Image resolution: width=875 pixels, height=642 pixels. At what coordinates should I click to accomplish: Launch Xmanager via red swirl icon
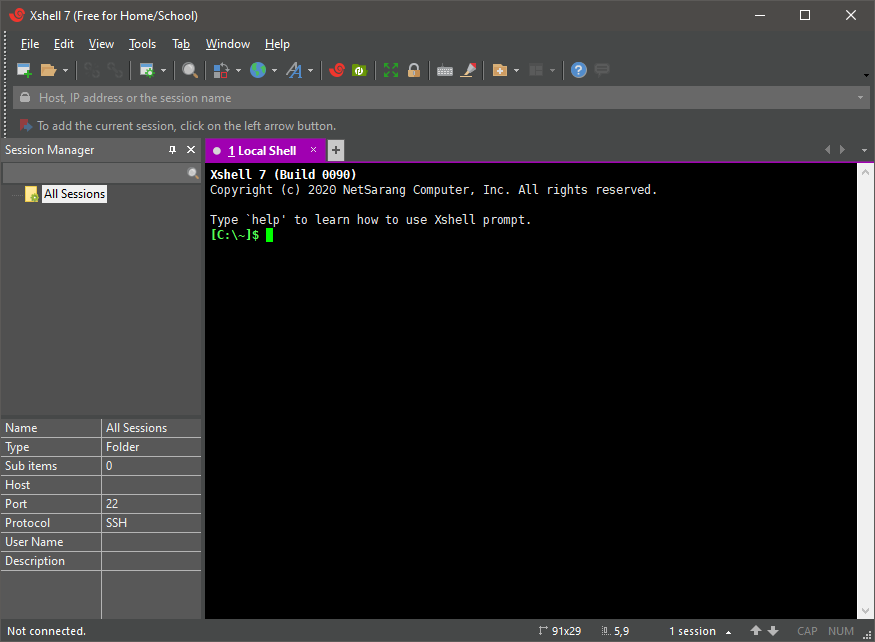[337, 70]
